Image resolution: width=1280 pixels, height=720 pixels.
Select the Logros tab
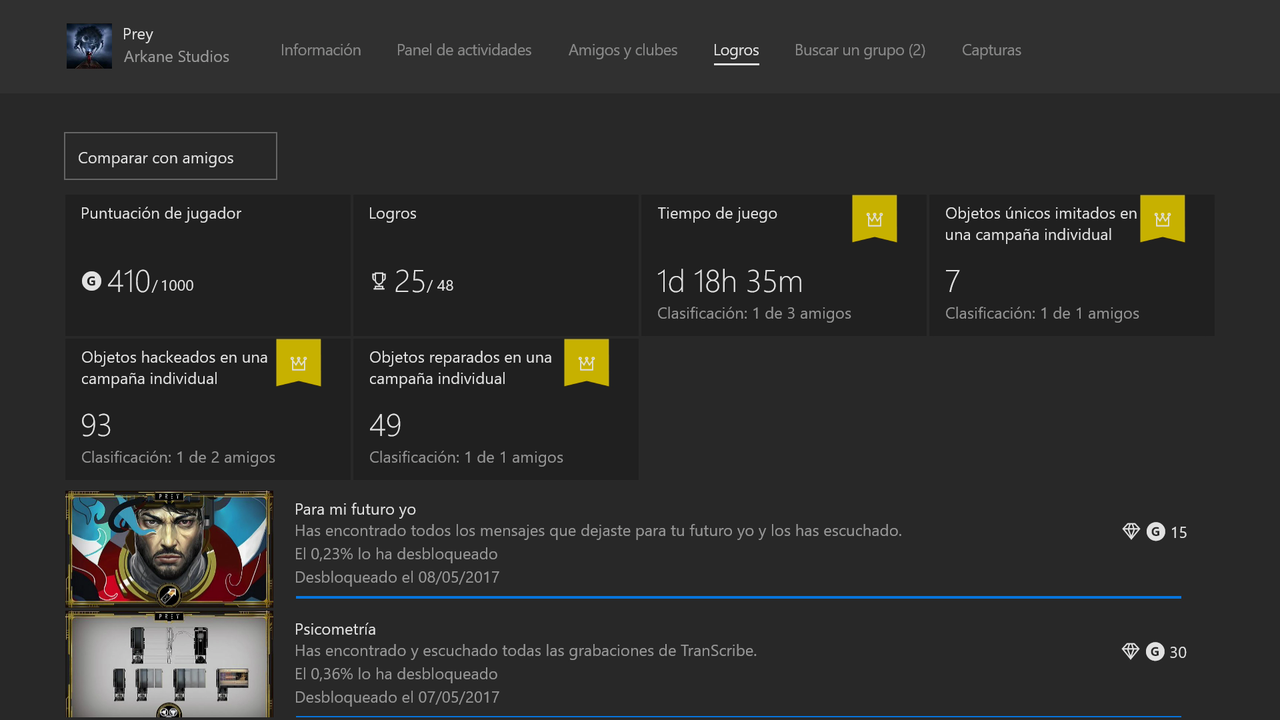736,50
